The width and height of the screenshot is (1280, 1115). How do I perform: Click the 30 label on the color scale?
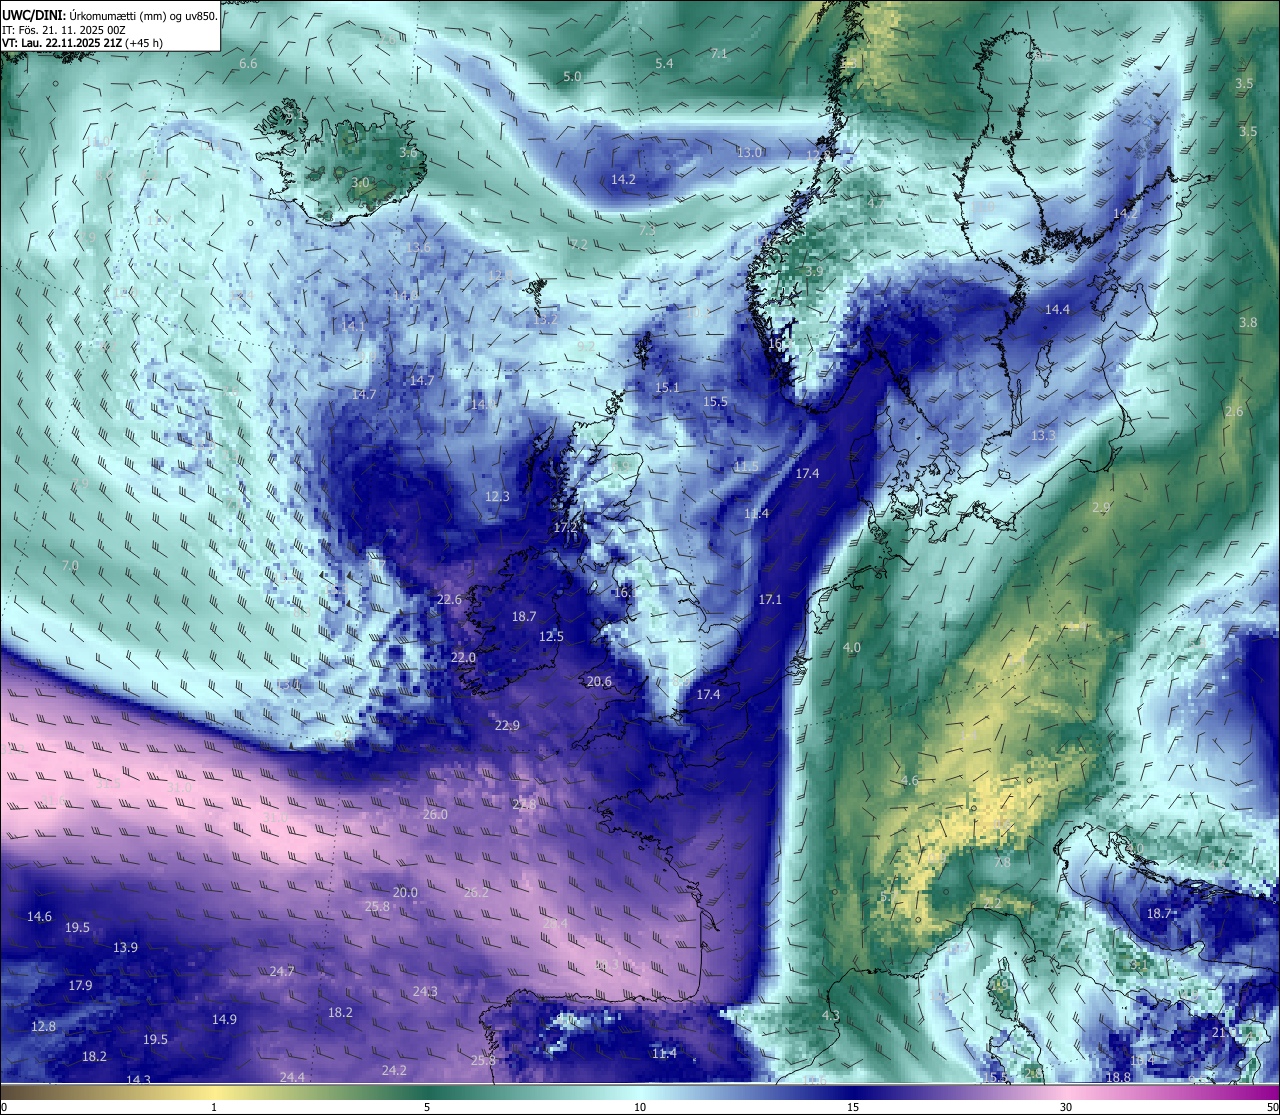coord(1066,1107)
